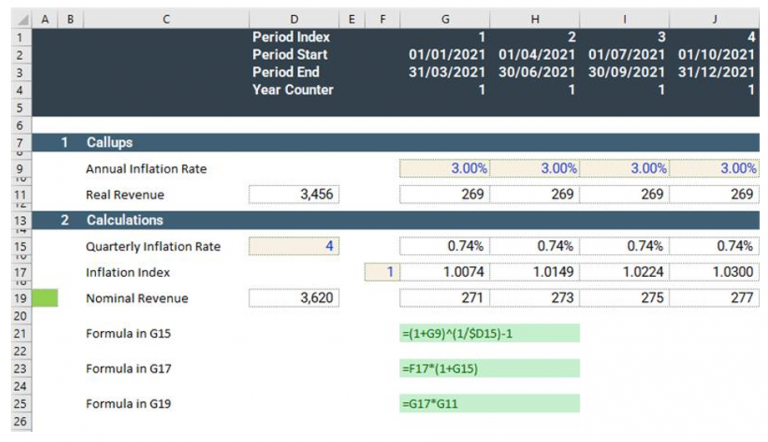Select column G header

pos(445,19)
